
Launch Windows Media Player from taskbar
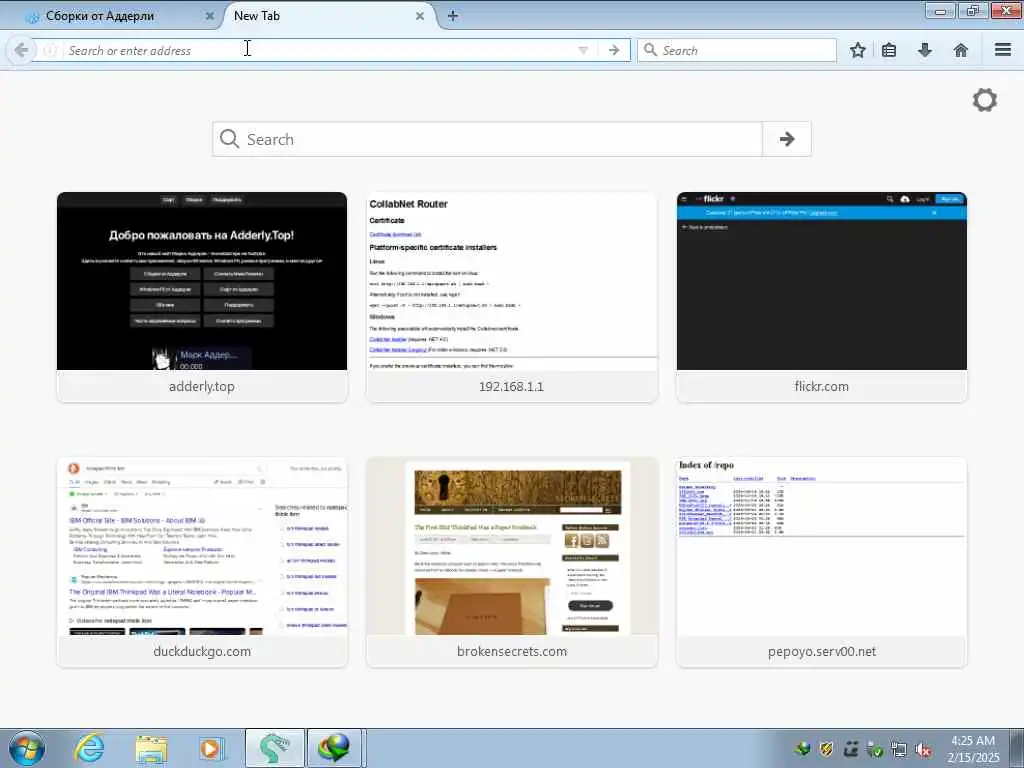(x=212, y=749)
